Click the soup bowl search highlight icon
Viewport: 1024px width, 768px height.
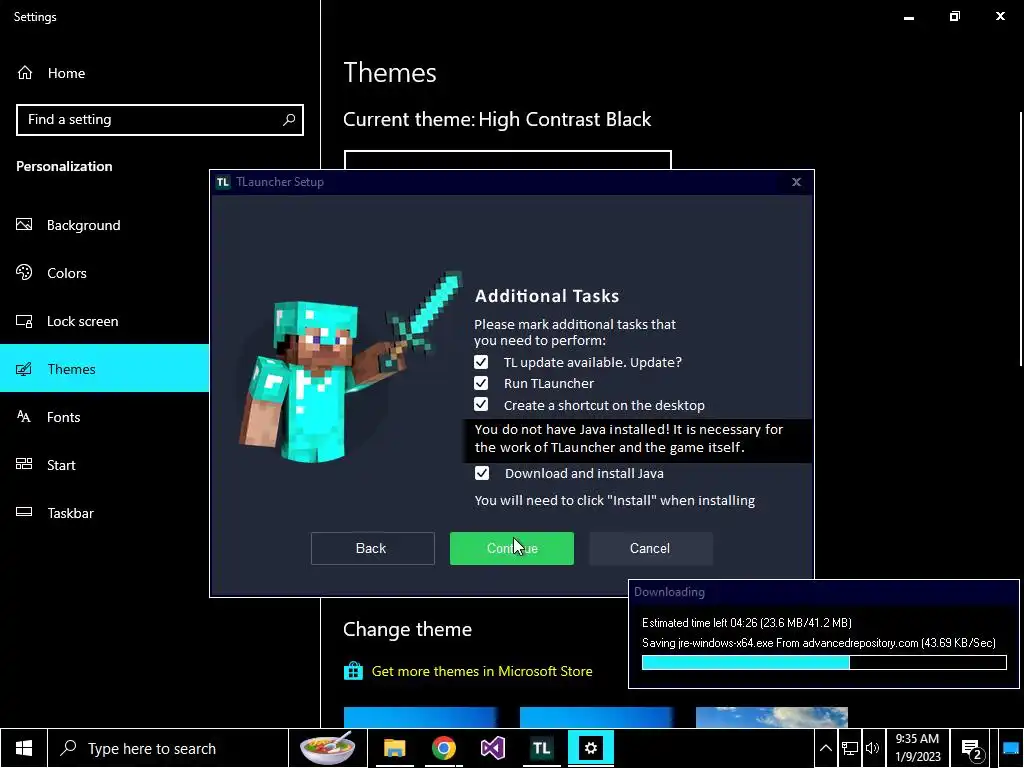[327, 748]
